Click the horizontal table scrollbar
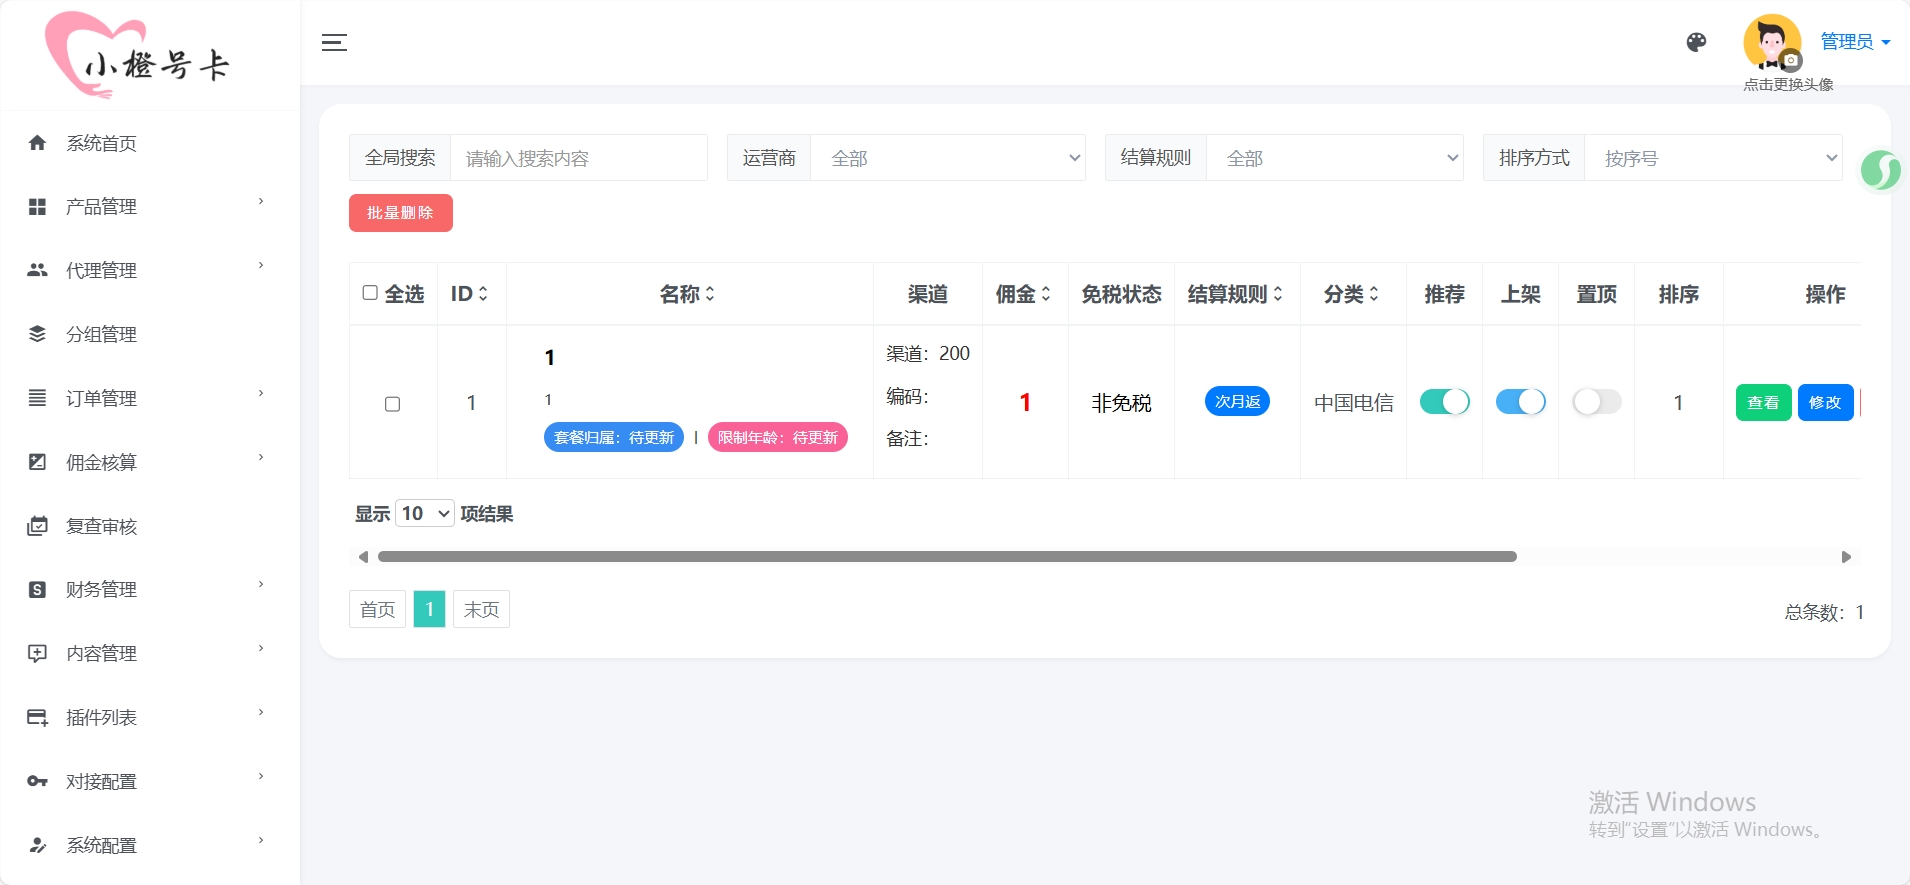 (x=947, y=557)
